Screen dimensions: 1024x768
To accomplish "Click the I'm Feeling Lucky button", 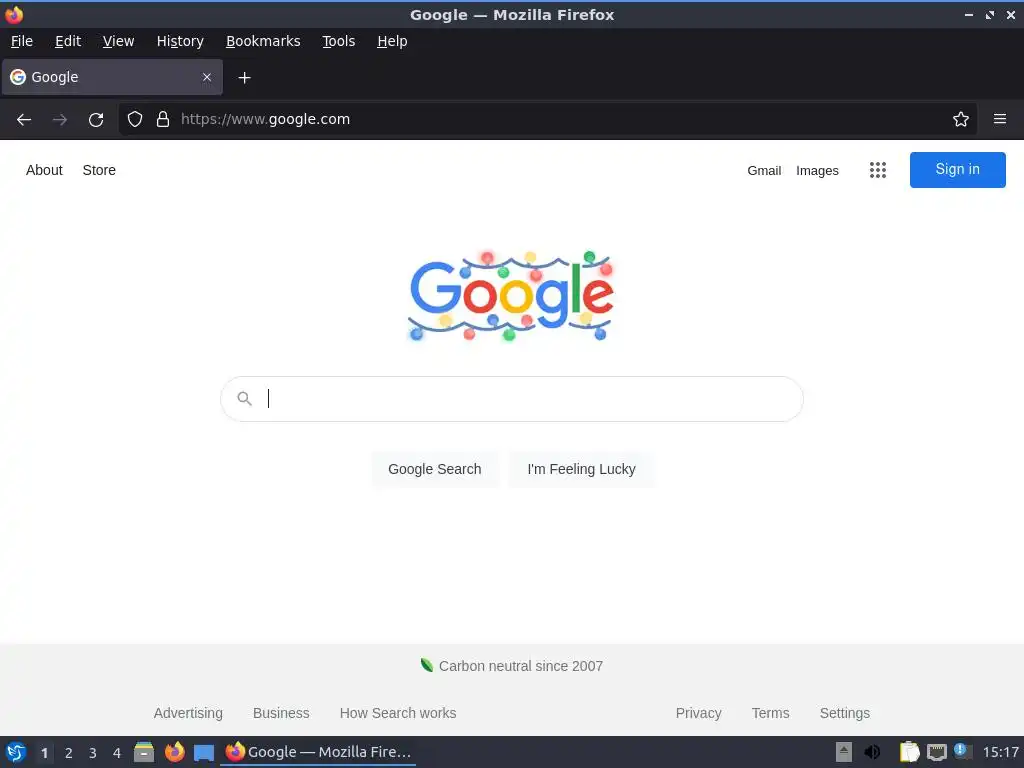I will 581,469.
